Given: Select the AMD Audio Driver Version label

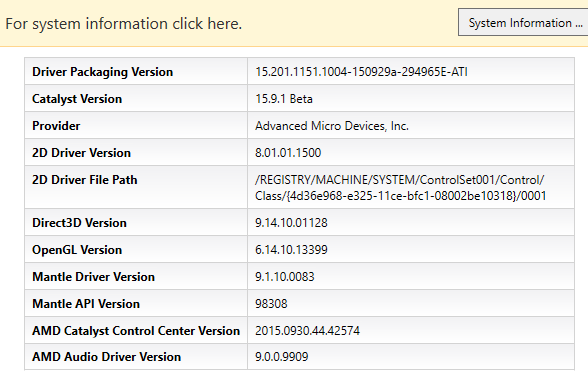Looking at the screenshot, I should 106,357.
